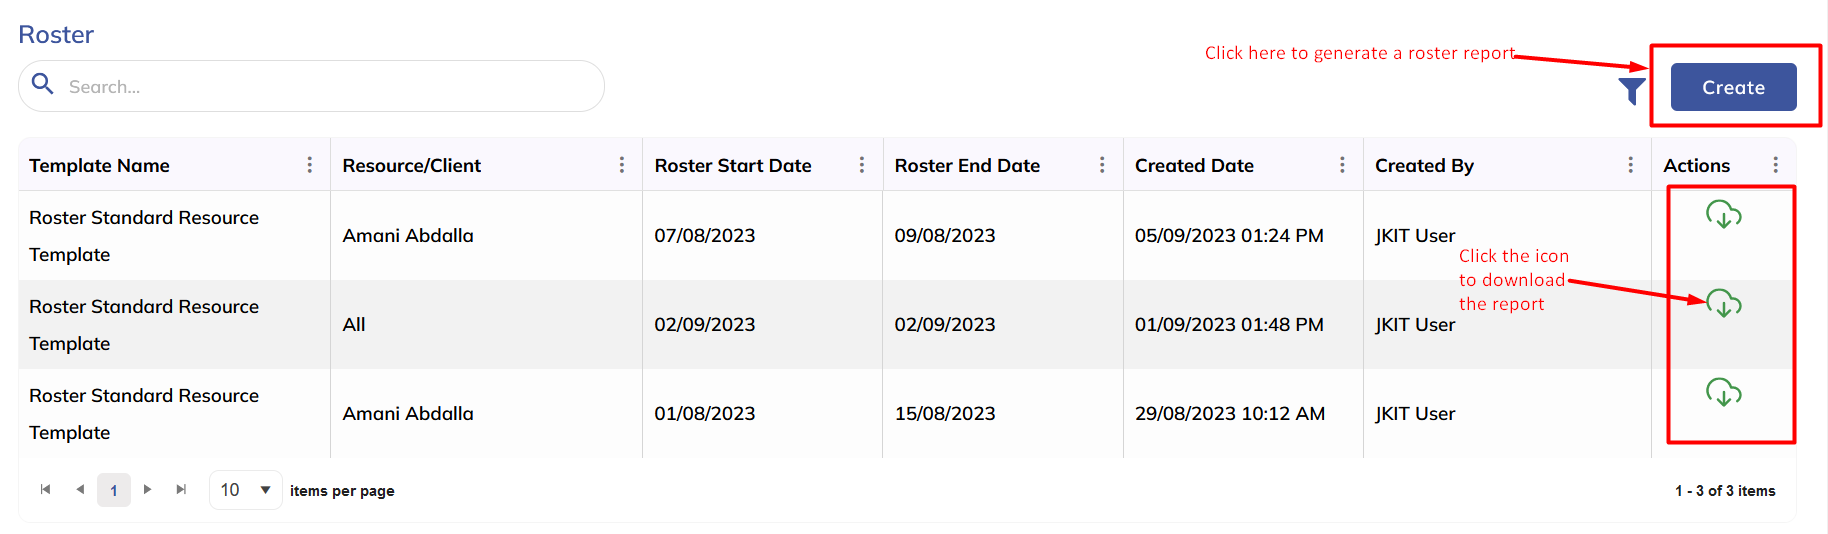Go to the next page arrow
This screenshot has height=534, width=1828.
coord(148,489)
